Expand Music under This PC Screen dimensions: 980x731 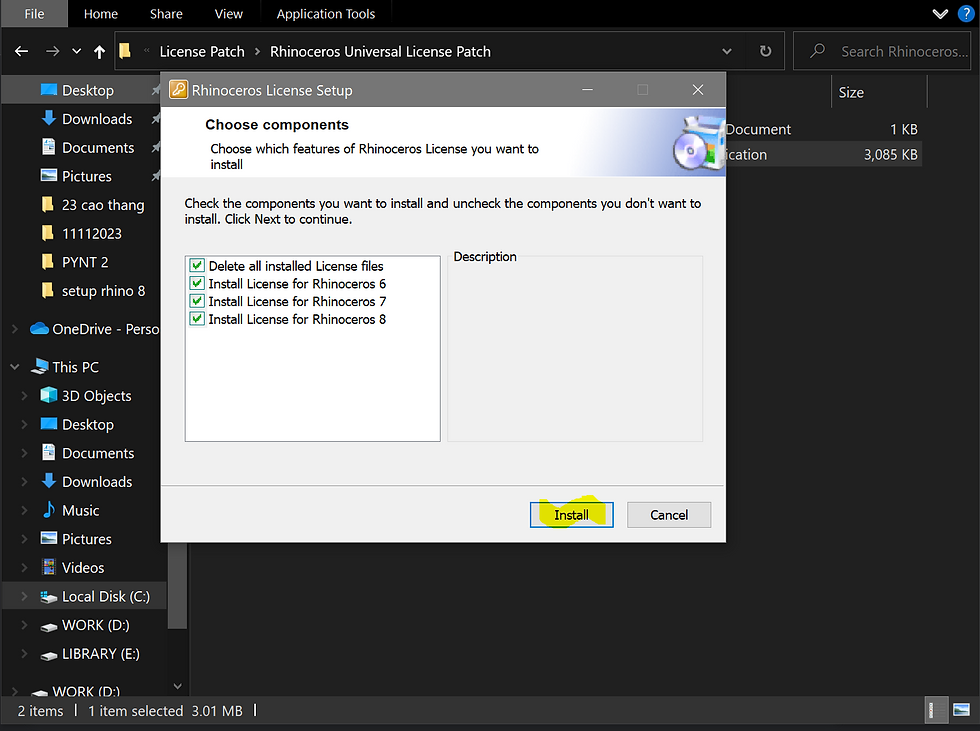pyautogui.click(x=24, y=511)
